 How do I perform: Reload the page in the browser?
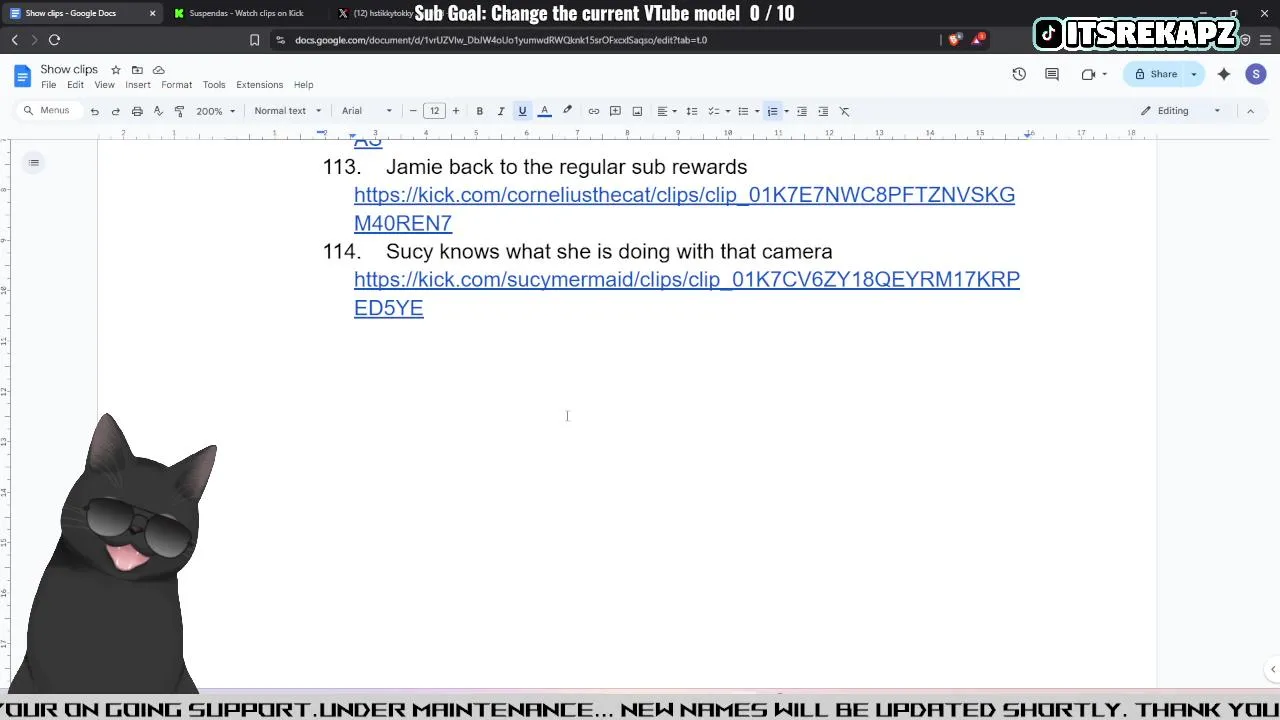coord(54,40)
